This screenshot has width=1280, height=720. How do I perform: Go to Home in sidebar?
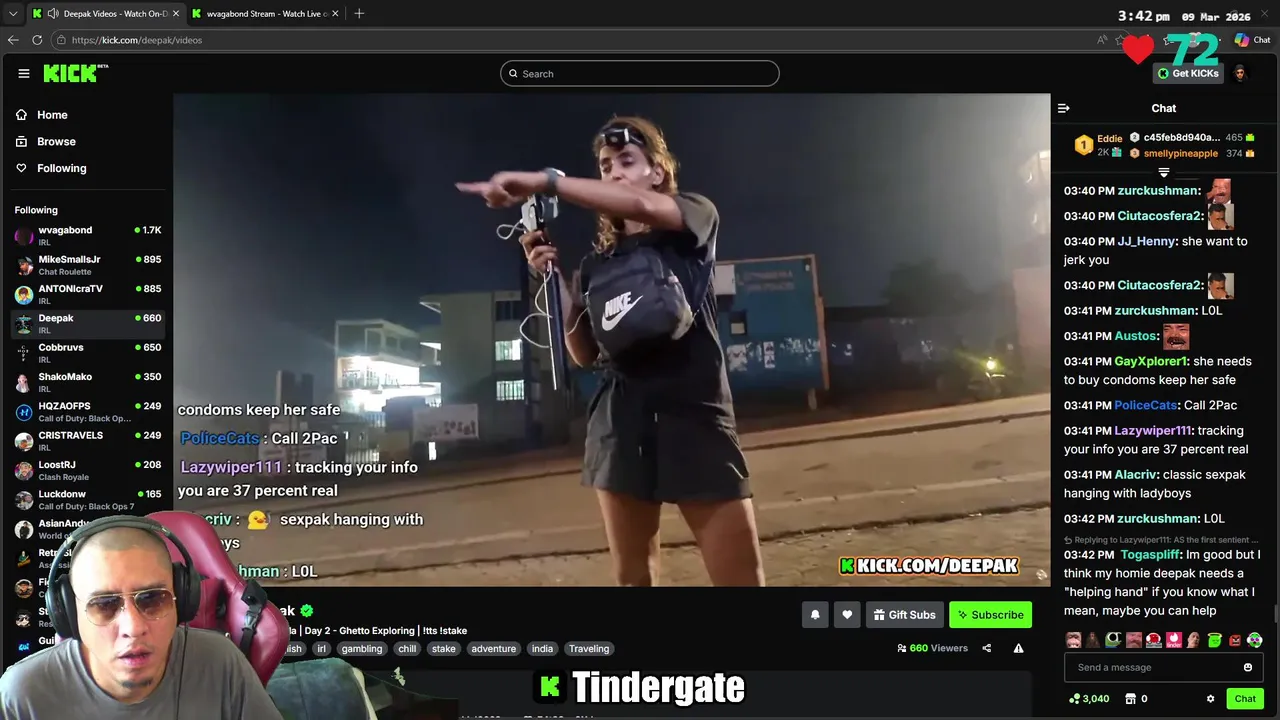[42, 115]
